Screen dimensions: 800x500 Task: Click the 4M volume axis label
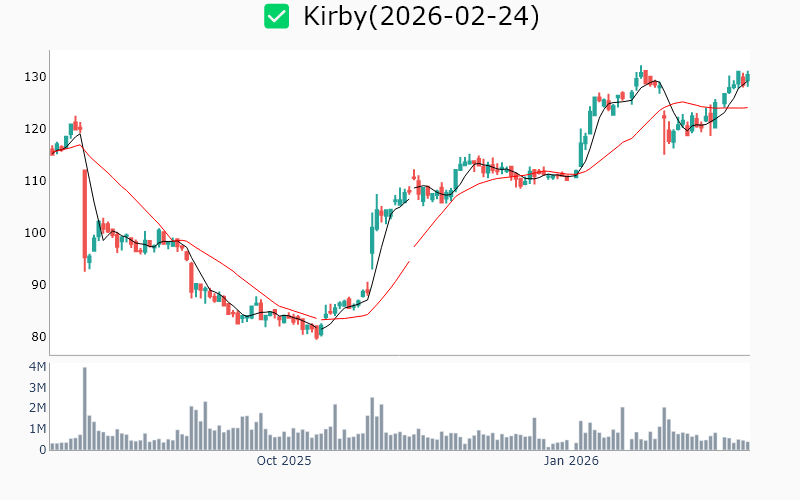(x=37, y=367)
